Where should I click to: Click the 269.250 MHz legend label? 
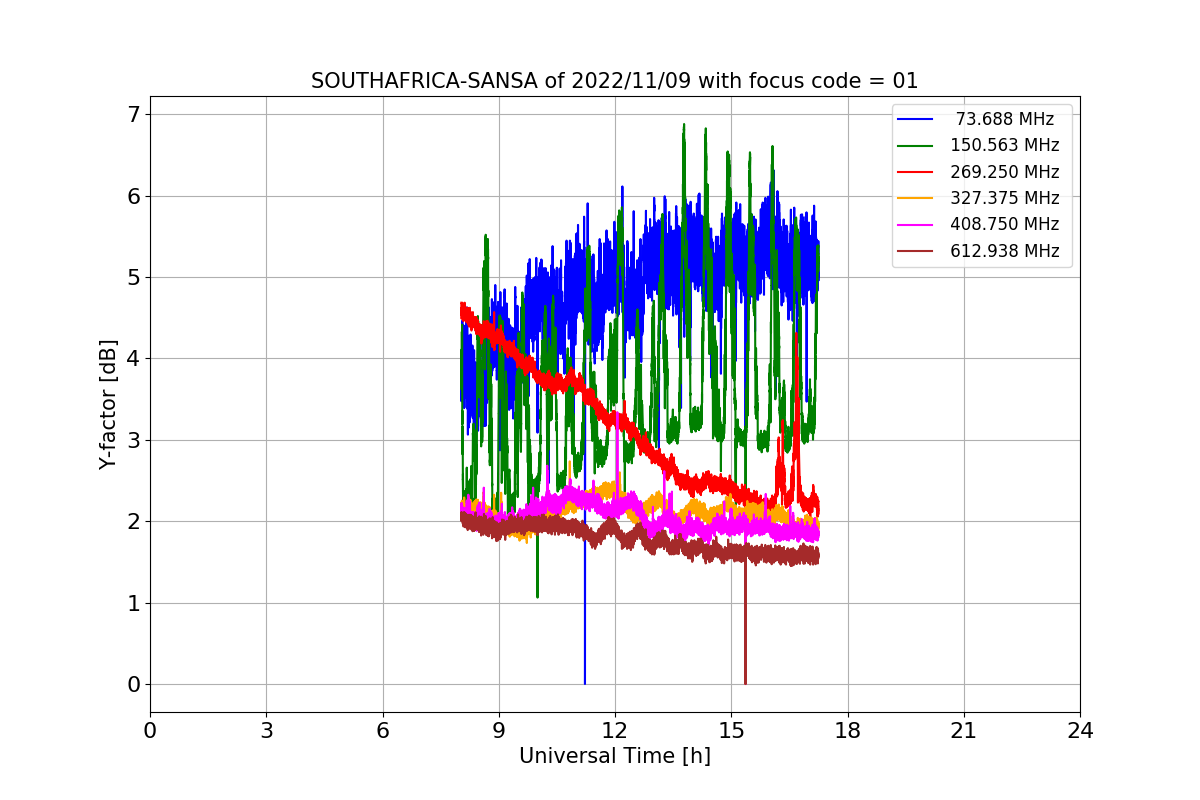click(x=1005, y=172)
